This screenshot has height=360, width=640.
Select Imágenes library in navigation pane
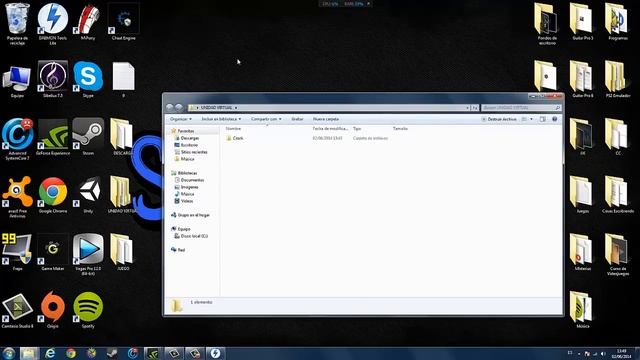186,187
